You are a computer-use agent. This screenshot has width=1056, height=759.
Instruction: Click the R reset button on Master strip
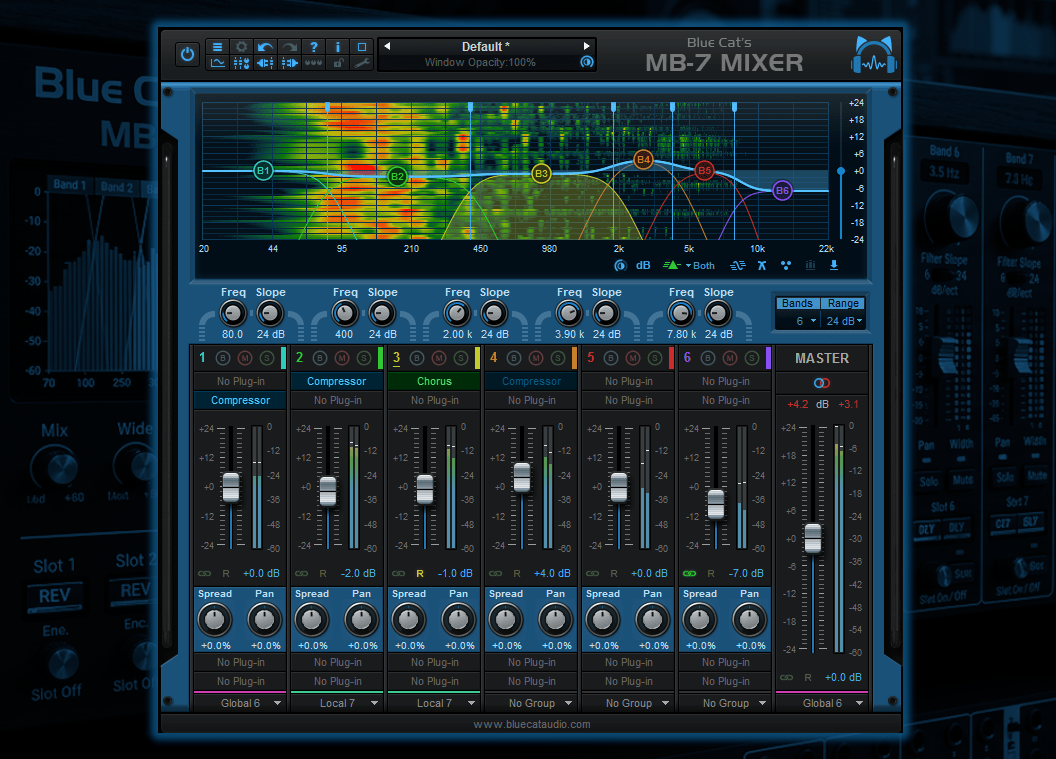tap(807, 678)
